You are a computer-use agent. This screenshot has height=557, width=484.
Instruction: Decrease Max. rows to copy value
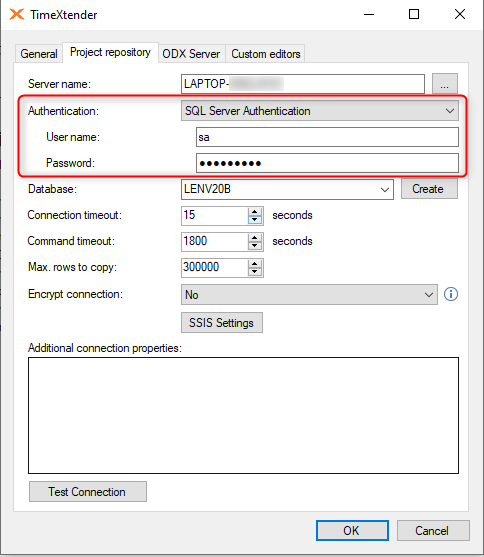(254, 272)
